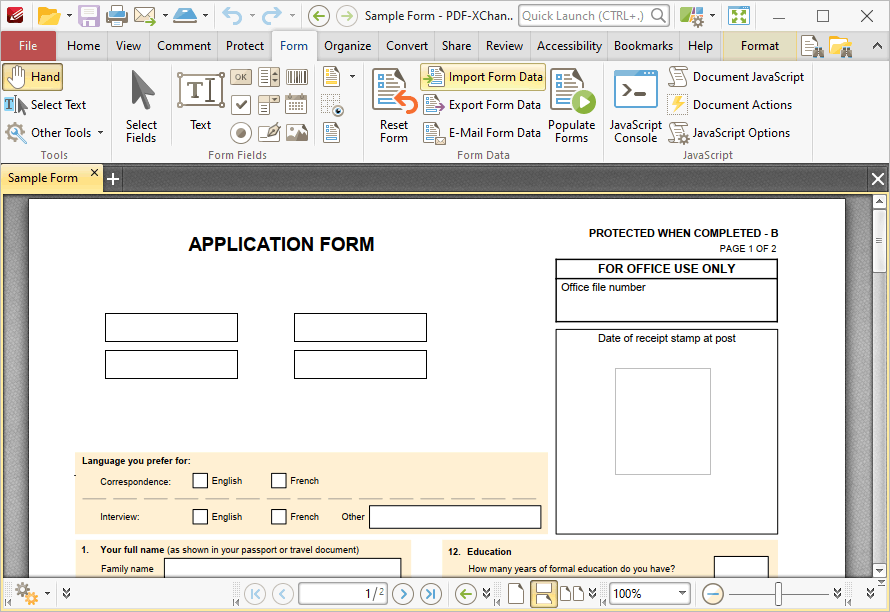Open JavaScript Options

pyautogui.click(x=729, y=132)
